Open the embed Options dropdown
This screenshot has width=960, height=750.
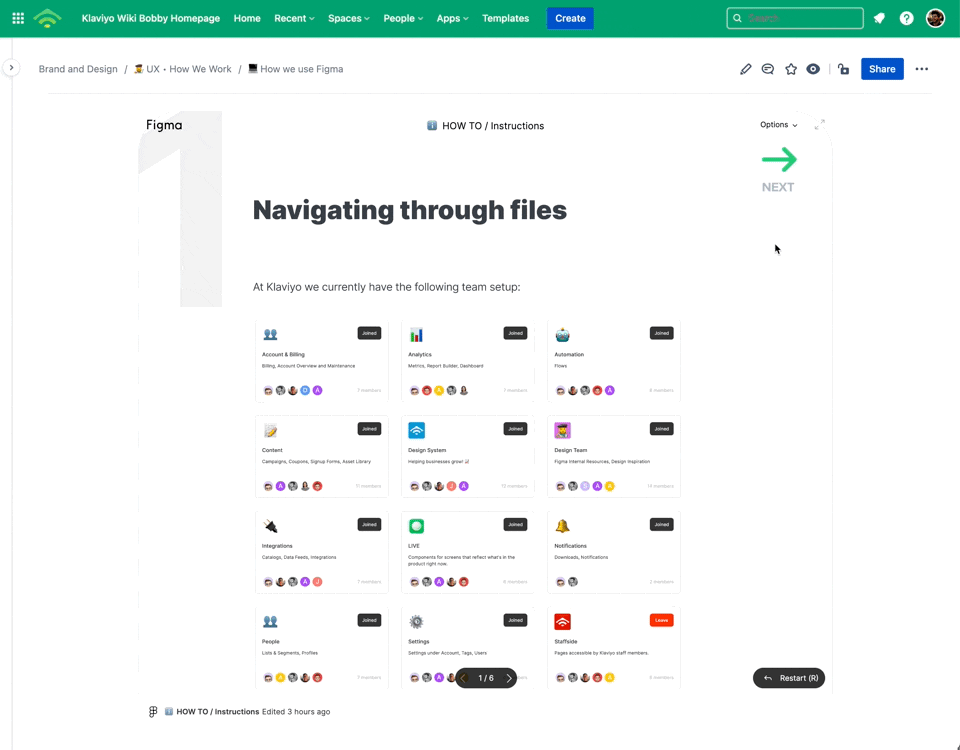pos(779,124)
